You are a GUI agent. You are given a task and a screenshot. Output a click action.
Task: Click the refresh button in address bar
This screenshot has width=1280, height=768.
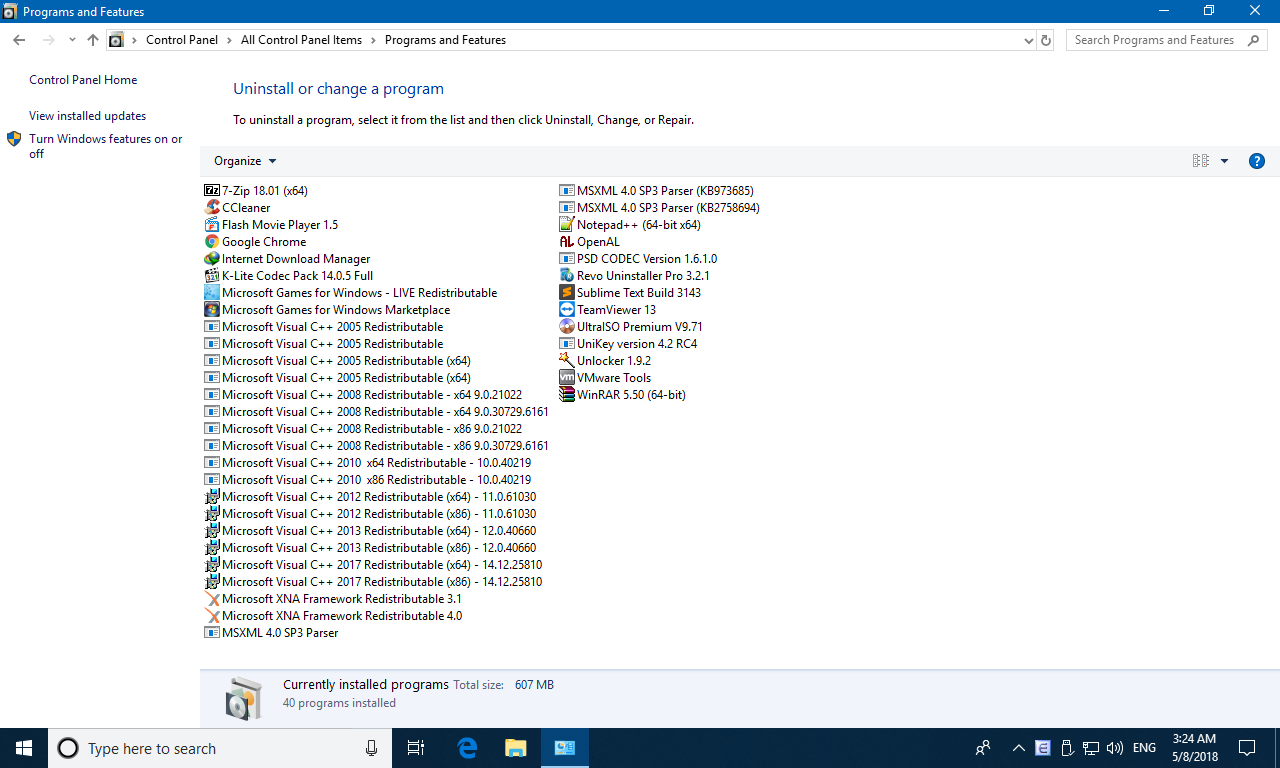1046,40
